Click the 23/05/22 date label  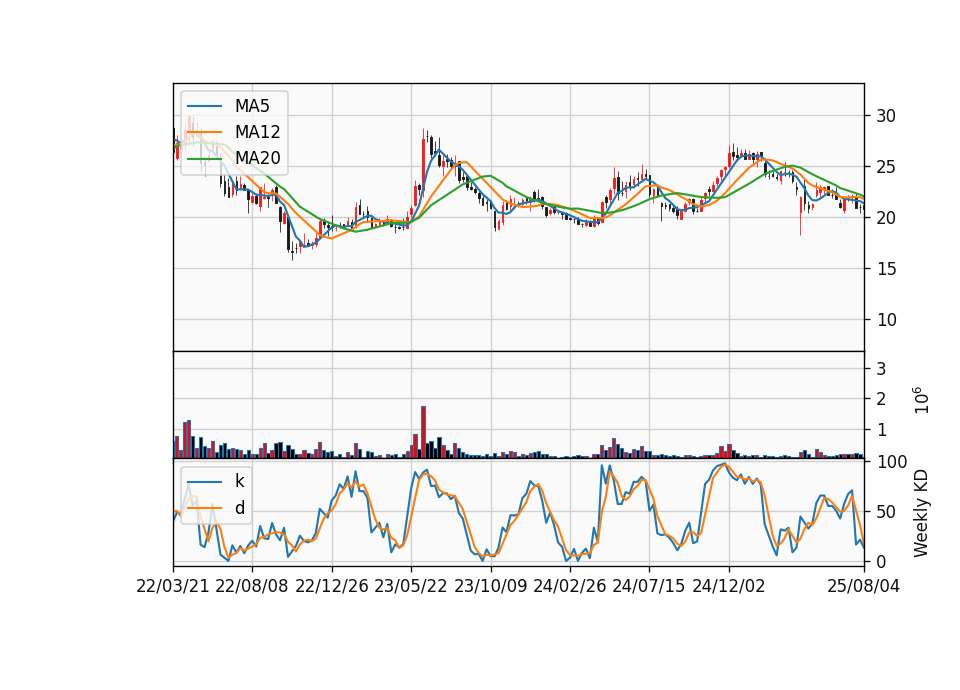(x=411, y=586)
